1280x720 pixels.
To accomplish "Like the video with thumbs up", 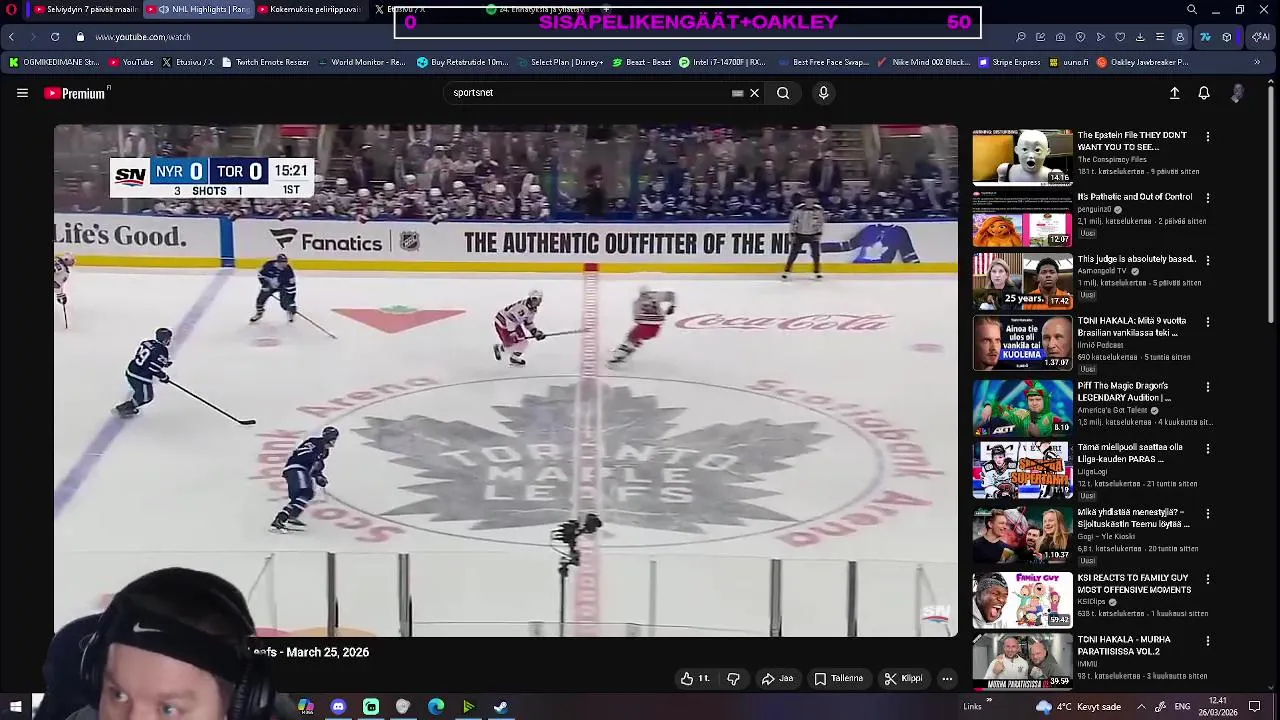I will coord(695,678).
